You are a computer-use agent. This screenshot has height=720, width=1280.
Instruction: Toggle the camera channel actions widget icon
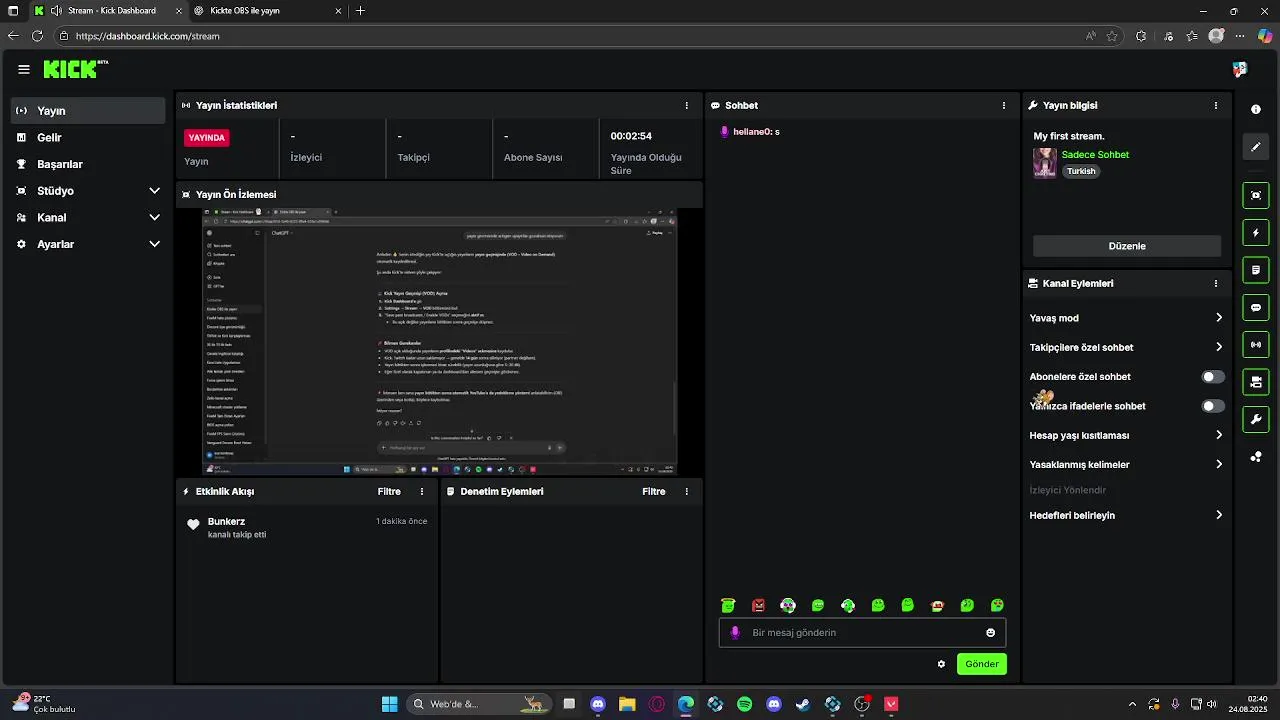1256,382
